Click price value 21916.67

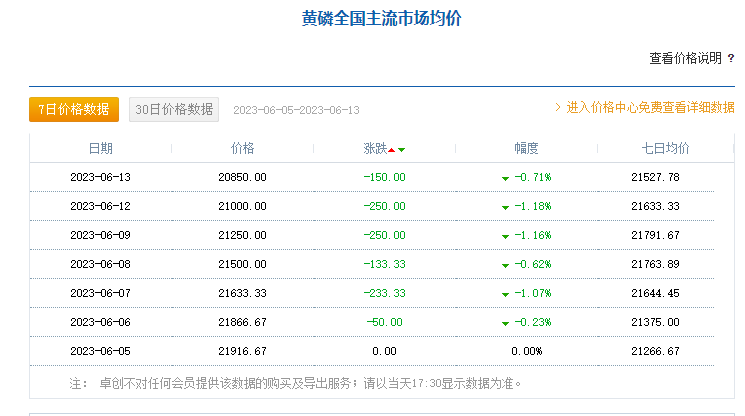[x=242, y=351]
